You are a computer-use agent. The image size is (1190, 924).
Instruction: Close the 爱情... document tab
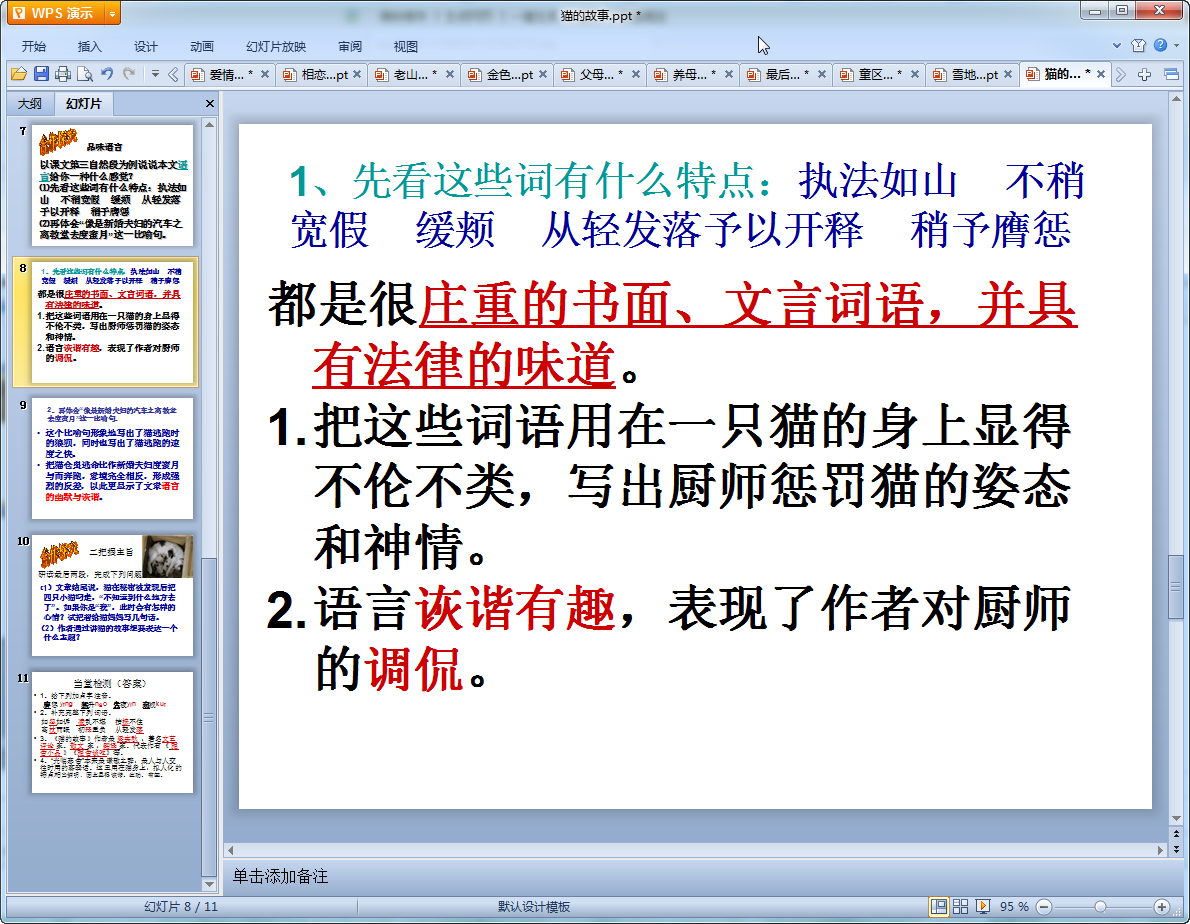click(265, 74)
